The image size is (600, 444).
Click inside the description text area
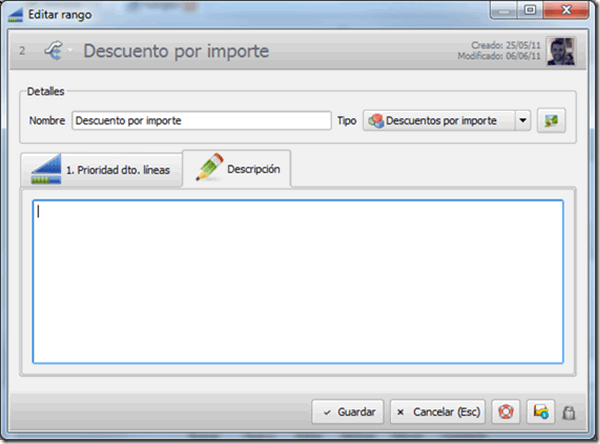pyautogui.click(x=298, y=282)
